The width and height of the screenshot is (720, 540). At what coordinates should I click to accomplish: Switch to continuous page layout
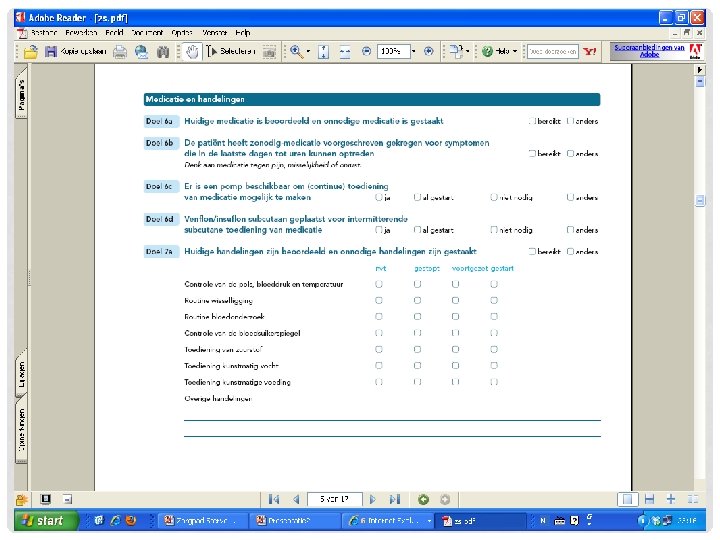coord(649,499)
